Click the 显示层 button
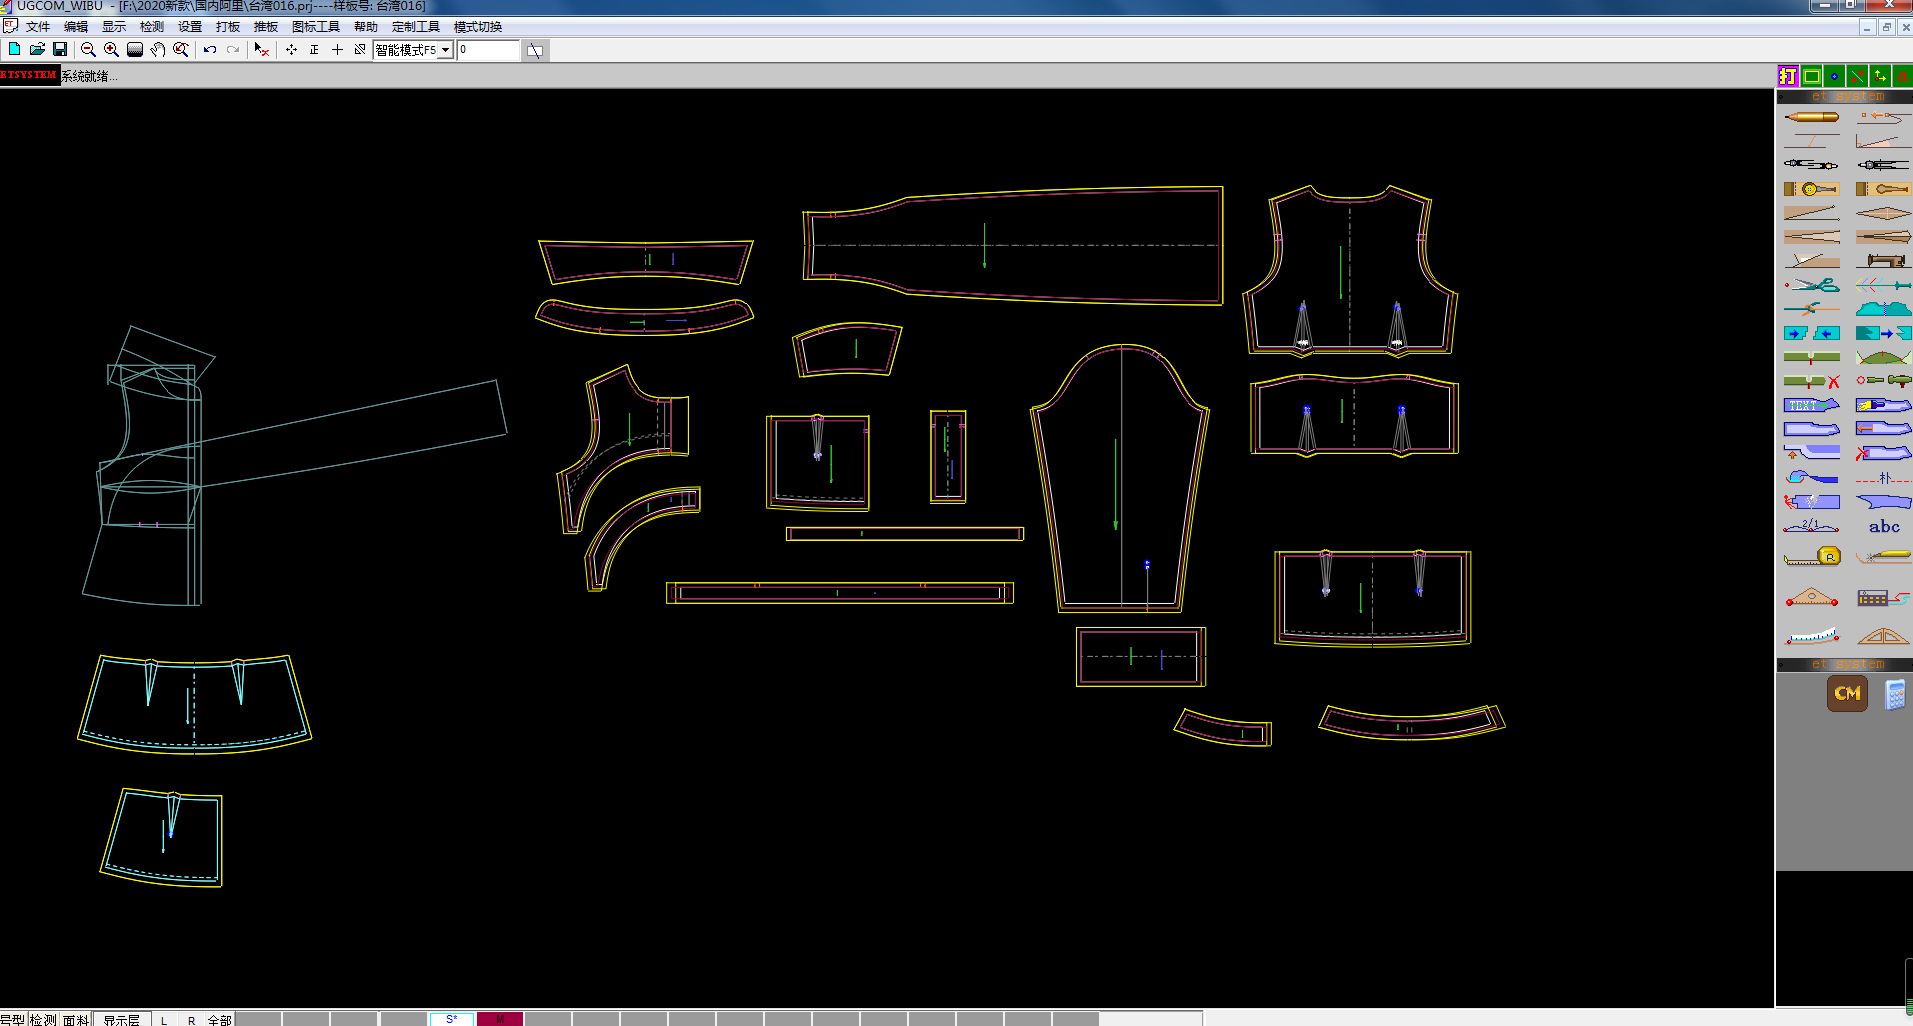 [x=121, y=1020]
